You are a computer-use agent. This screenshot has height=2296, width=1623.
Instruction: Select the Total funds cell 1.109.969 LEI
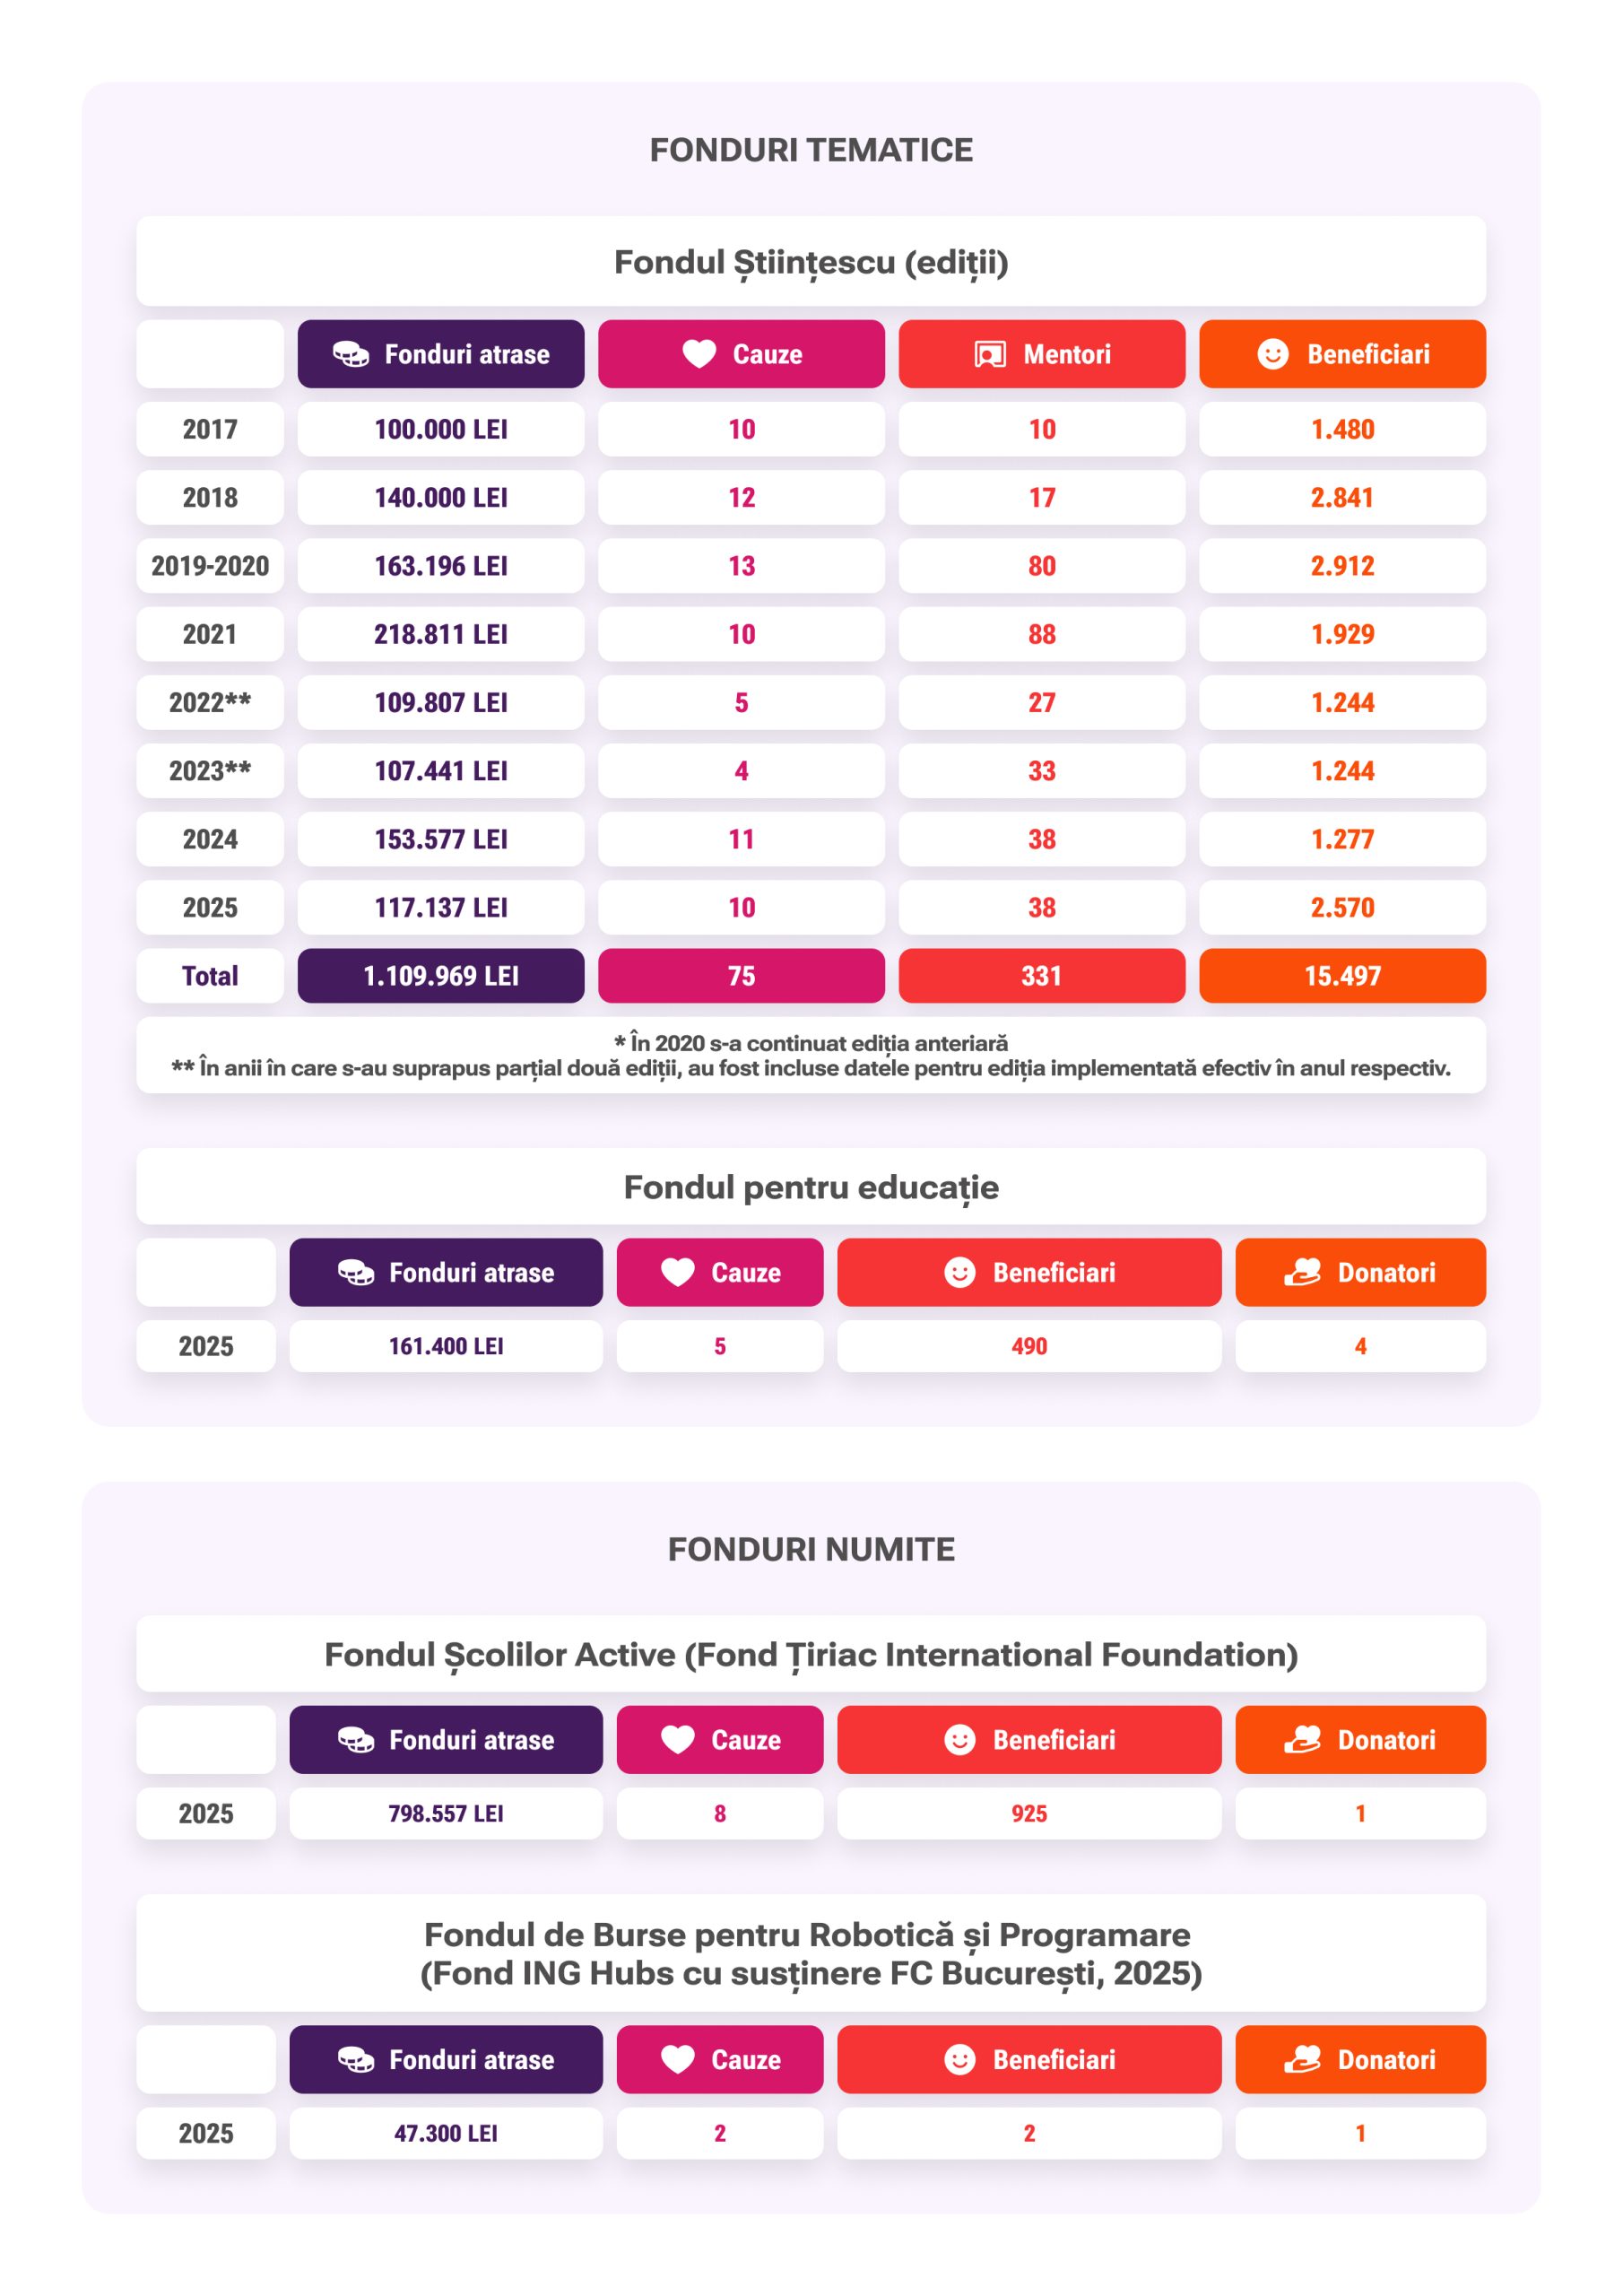tap(441, 975)
